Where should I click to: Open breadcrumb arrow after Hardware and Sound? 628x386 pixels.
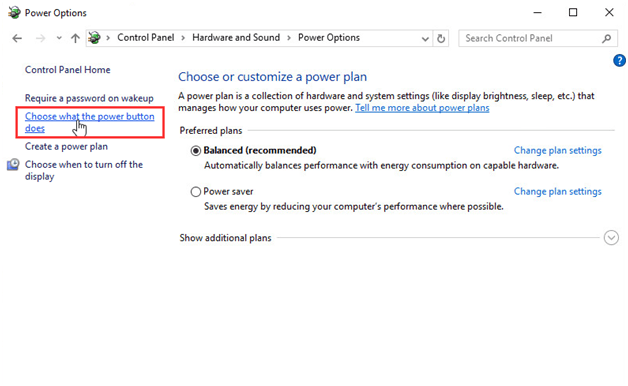[289, 38]
